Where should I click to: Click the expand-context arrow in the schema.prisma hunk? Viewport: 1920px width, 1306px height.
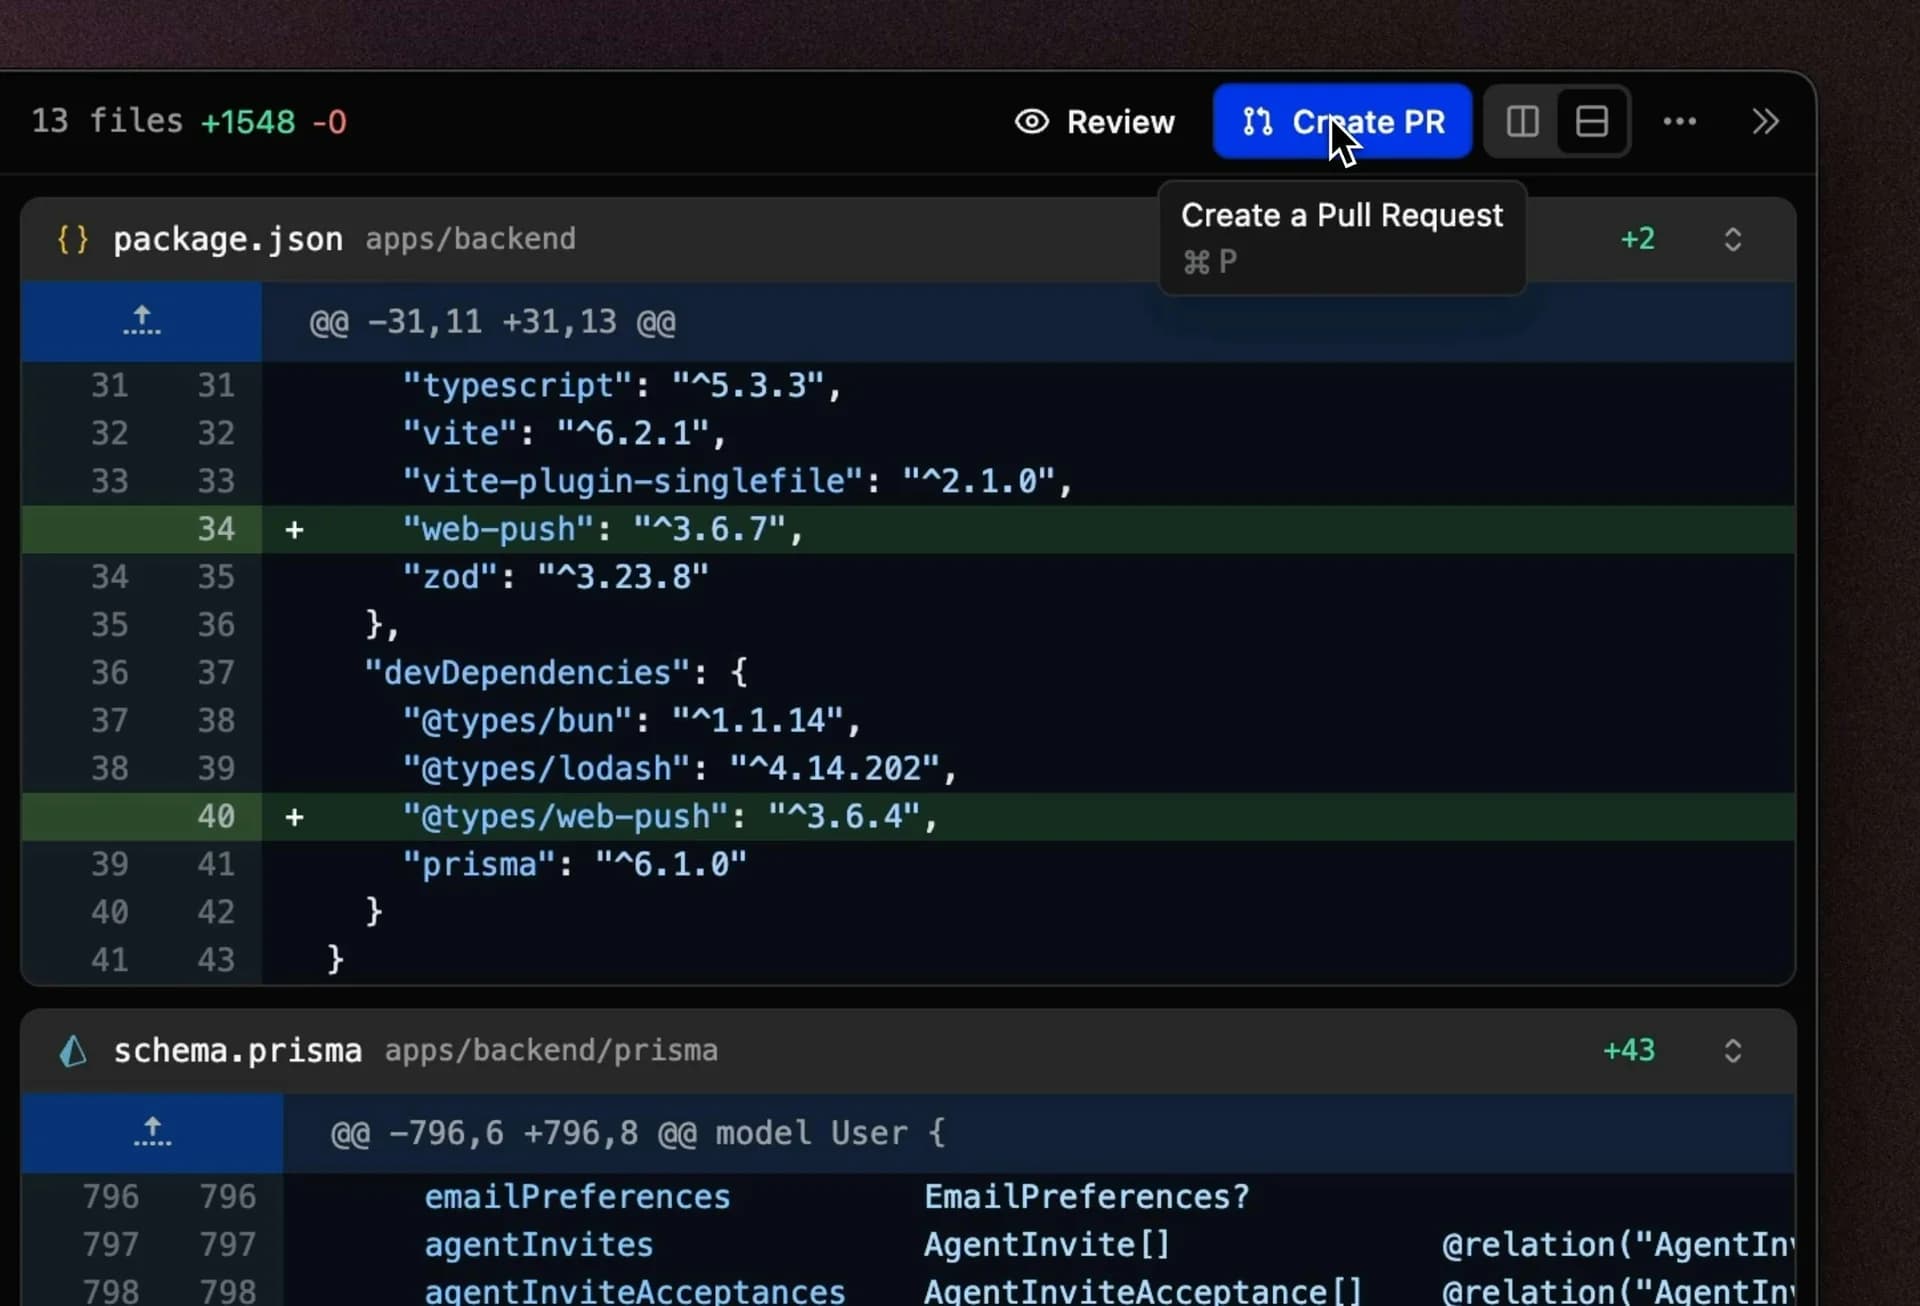152,1133
